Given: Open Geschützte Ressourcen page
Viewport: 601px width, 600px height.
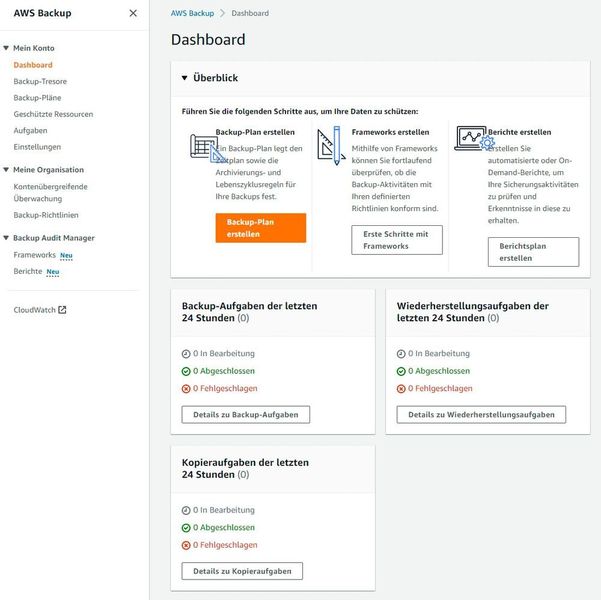Looking at the screenshot, I should 53,114.
